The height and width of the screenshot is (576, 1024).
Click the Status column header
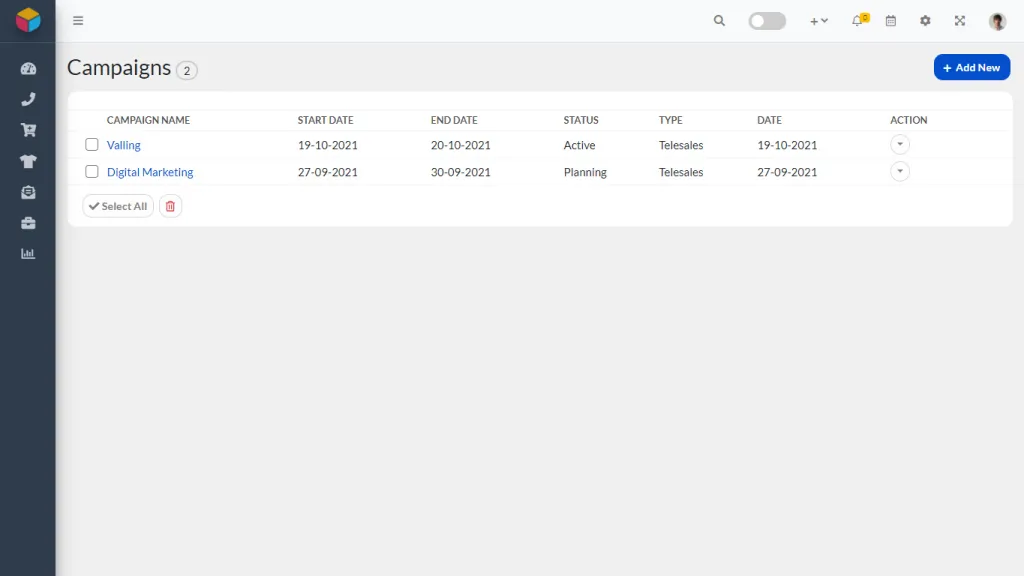[581, 120]
